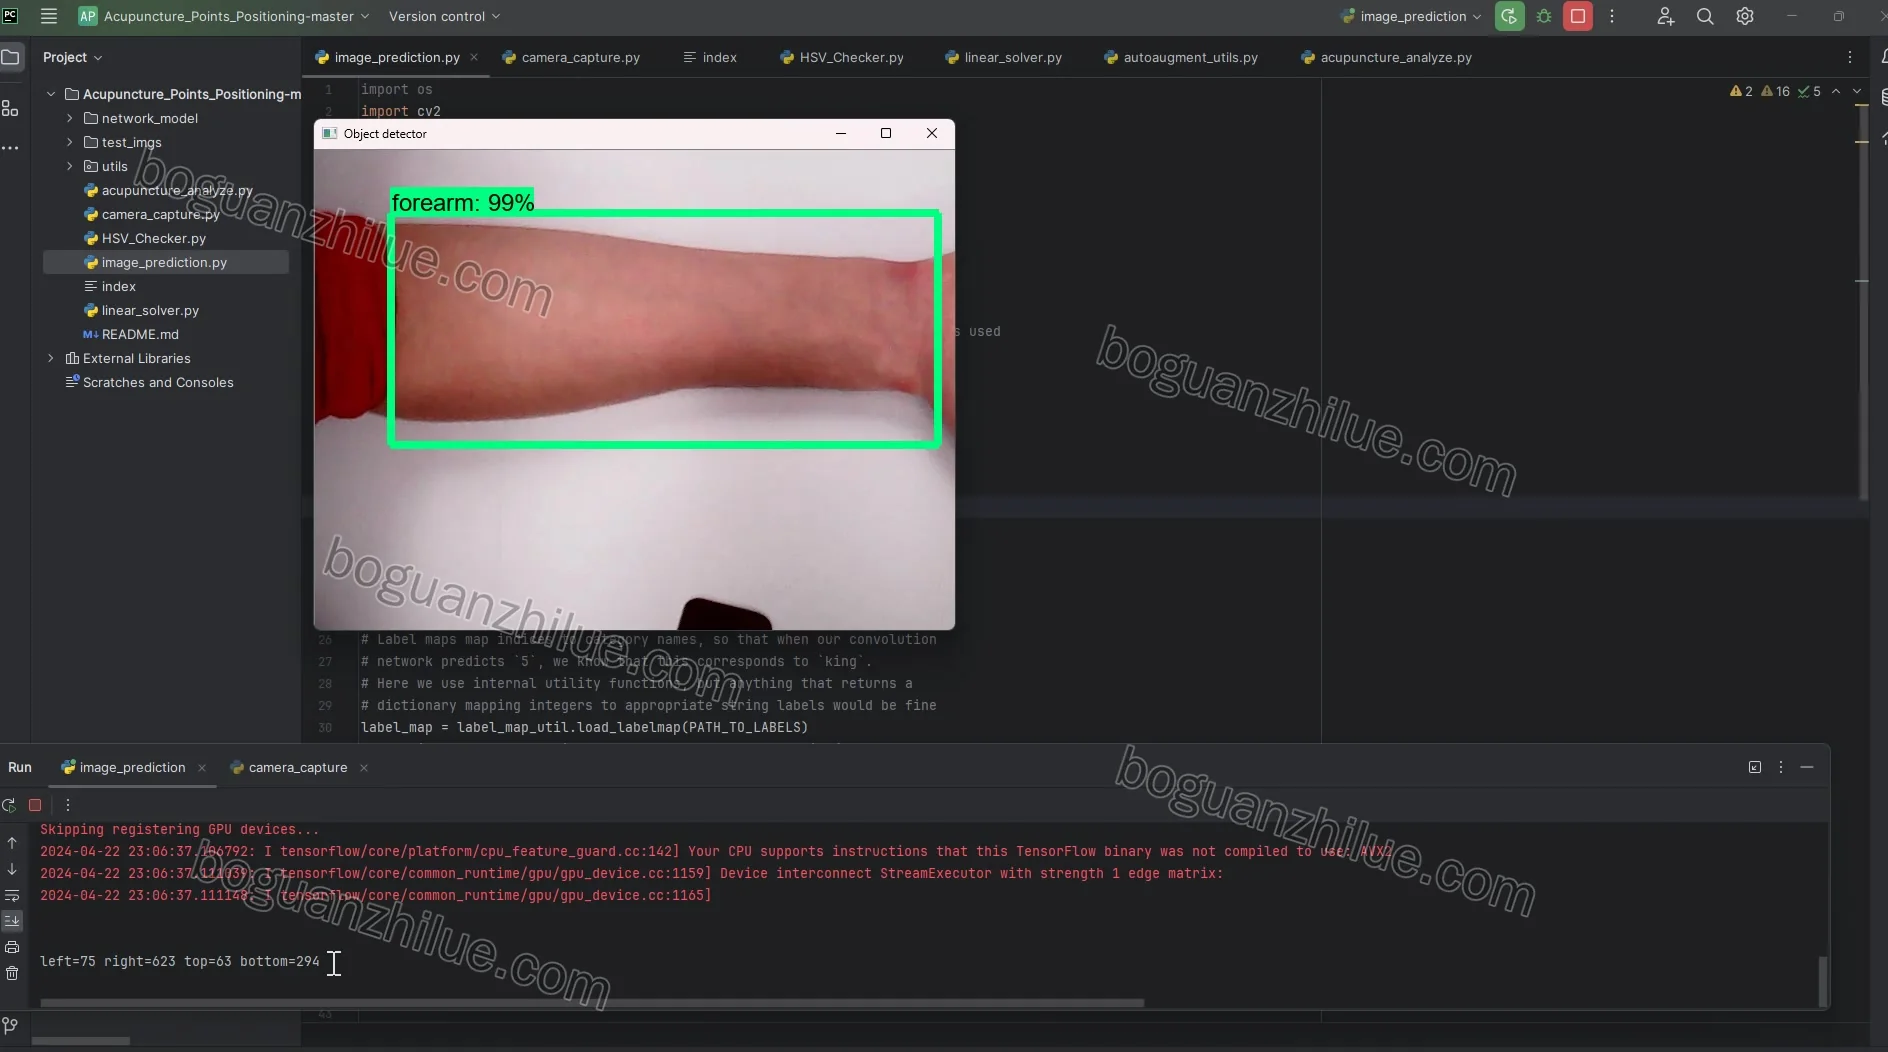The height and width of the screenshot is (1052, 1888).
Task: Open the Version control dropdown
Action: 444,16
